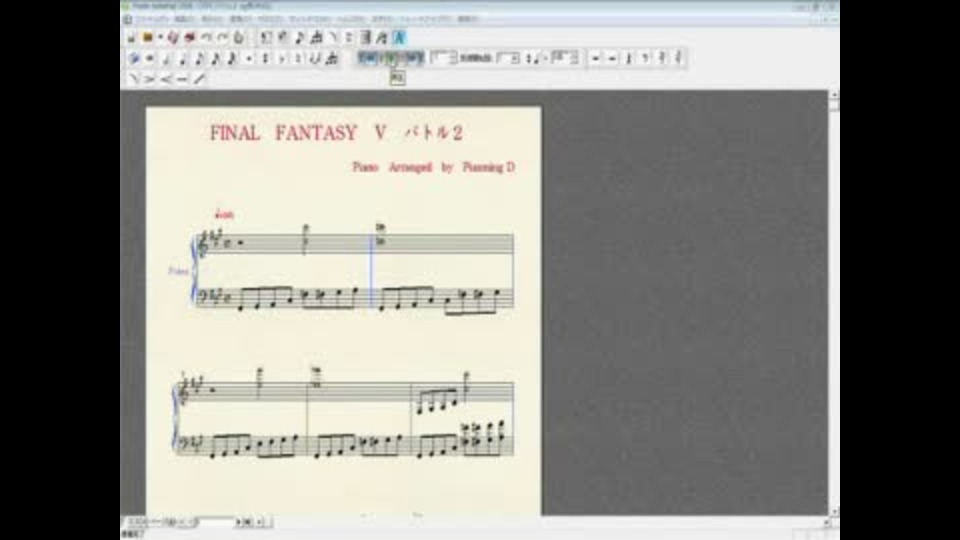Choose the whole rest icon

(x=595, y=58)
